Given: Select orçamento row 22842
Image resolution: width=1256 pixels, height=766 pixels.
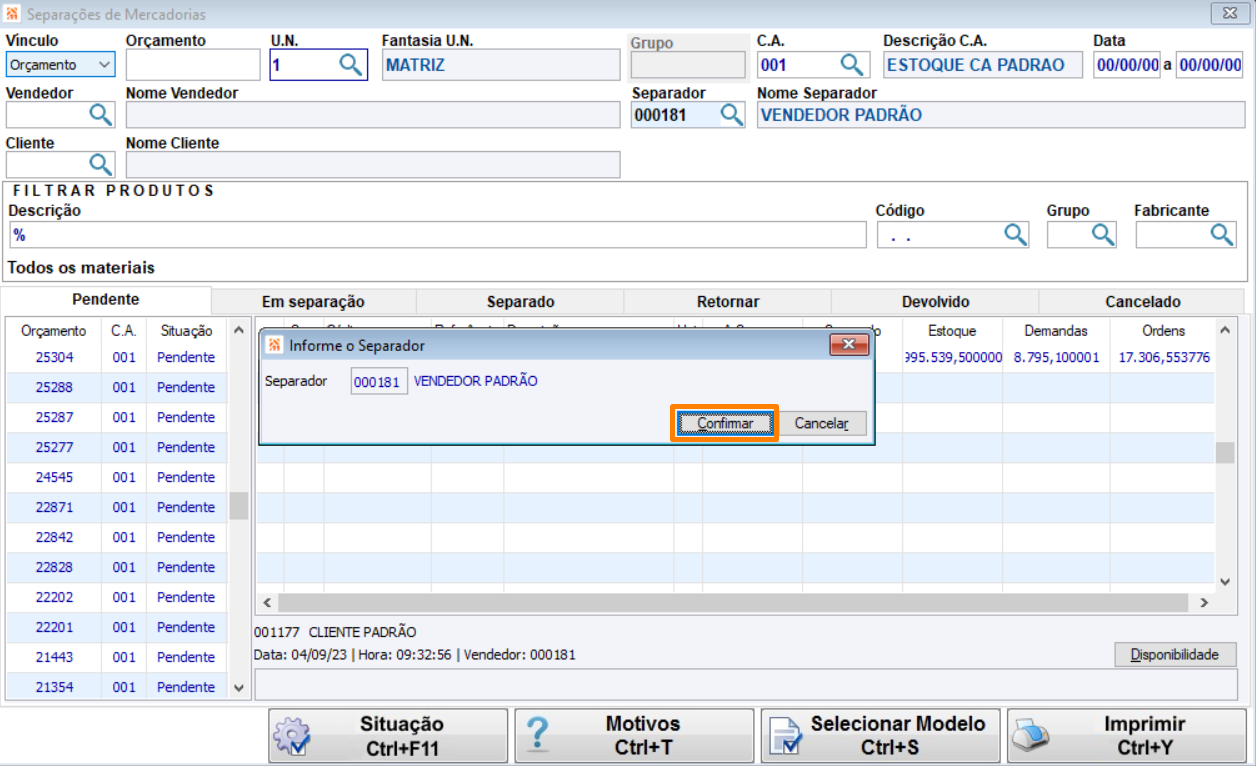Looking at the screenshot, I should coord(117,537).
